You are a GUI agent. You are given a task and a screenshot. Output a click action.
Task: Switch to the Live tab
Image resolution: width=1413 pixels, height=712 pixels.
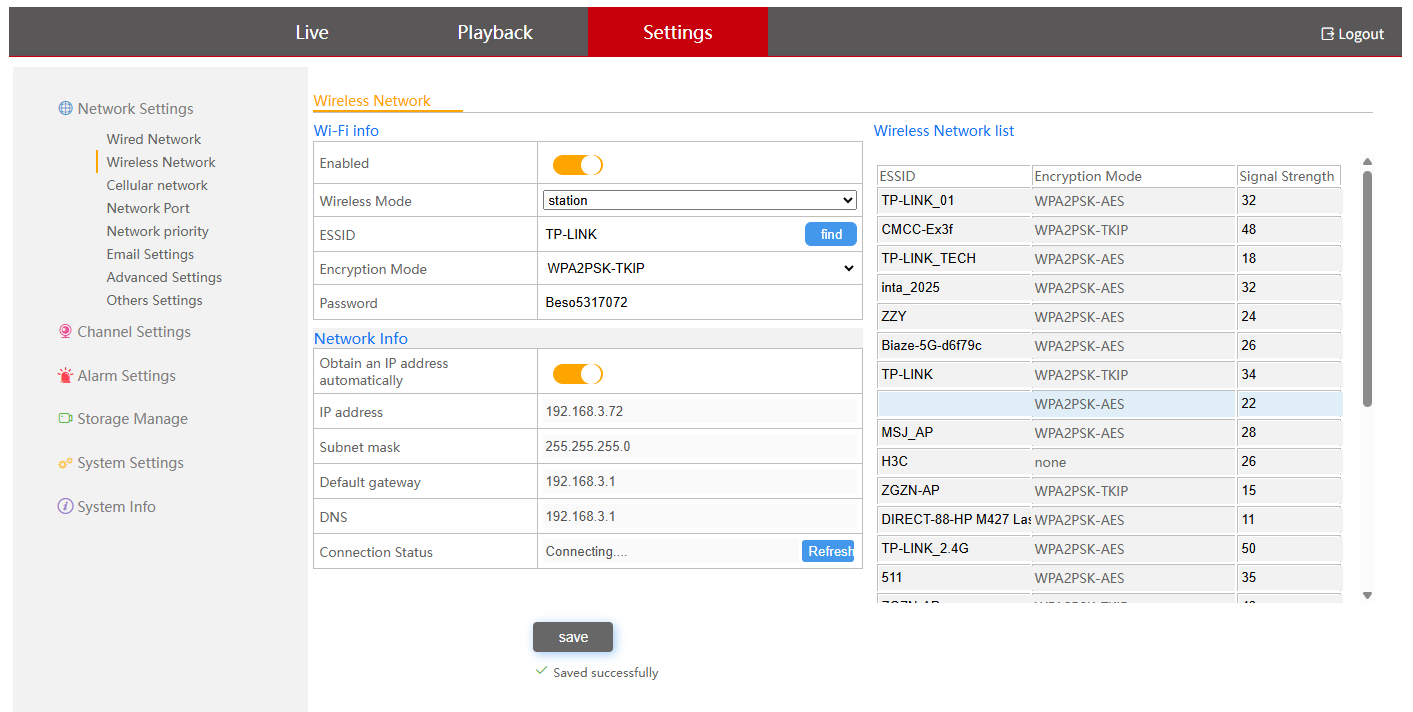tap(312, 33)
